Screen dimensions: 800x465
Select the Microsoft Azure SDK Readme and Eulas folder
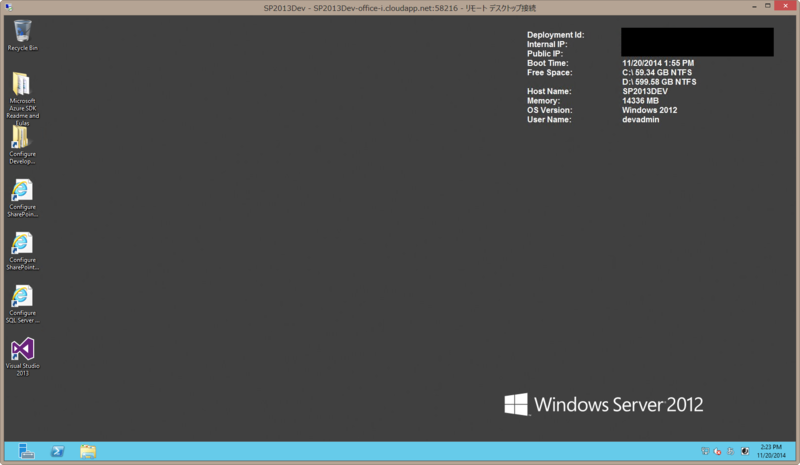pyautogui.click(x=22, y=98)
